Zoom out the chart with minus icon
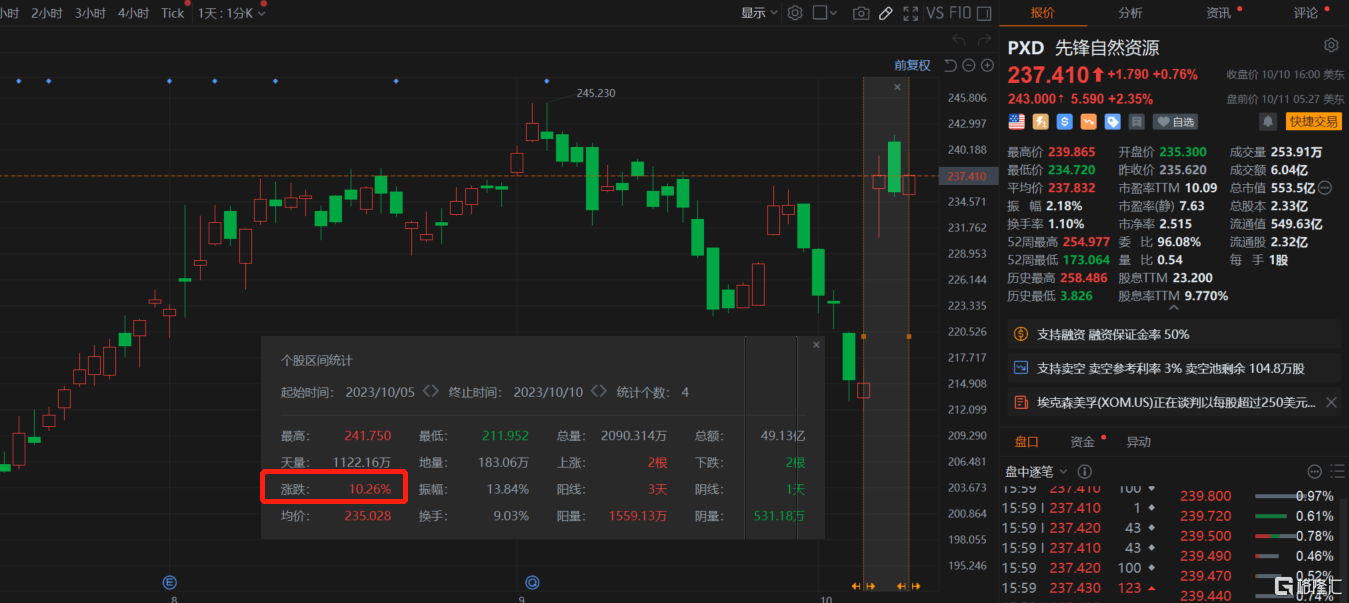1349x603 pixels. 968,66
